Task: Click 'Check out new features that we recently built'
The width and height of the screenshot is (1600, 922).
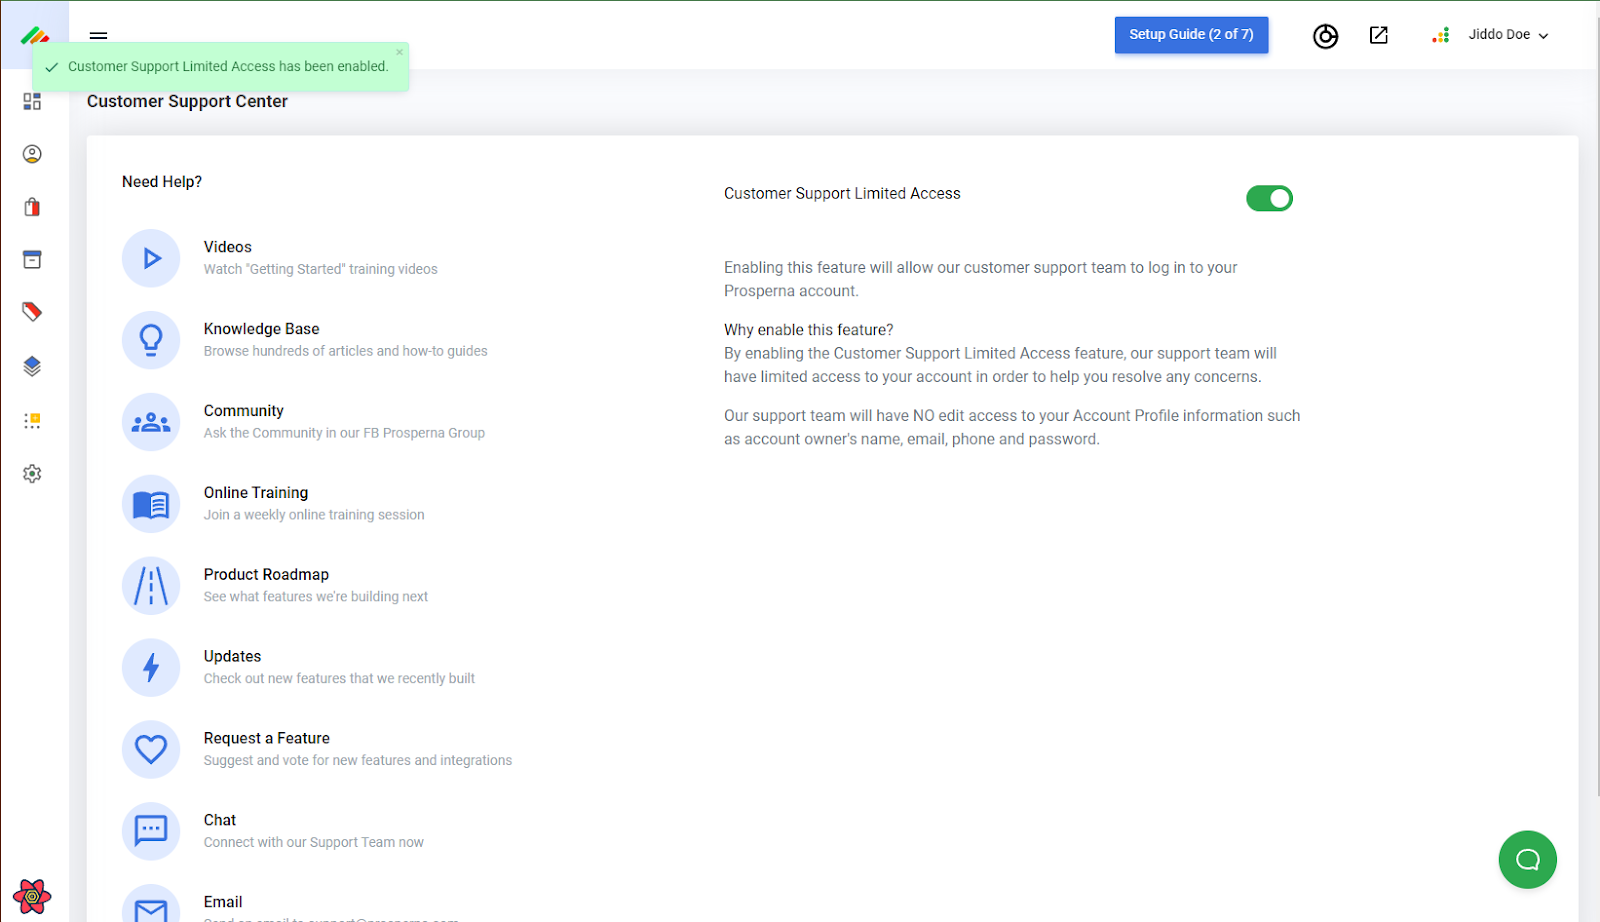Action: 339,679
